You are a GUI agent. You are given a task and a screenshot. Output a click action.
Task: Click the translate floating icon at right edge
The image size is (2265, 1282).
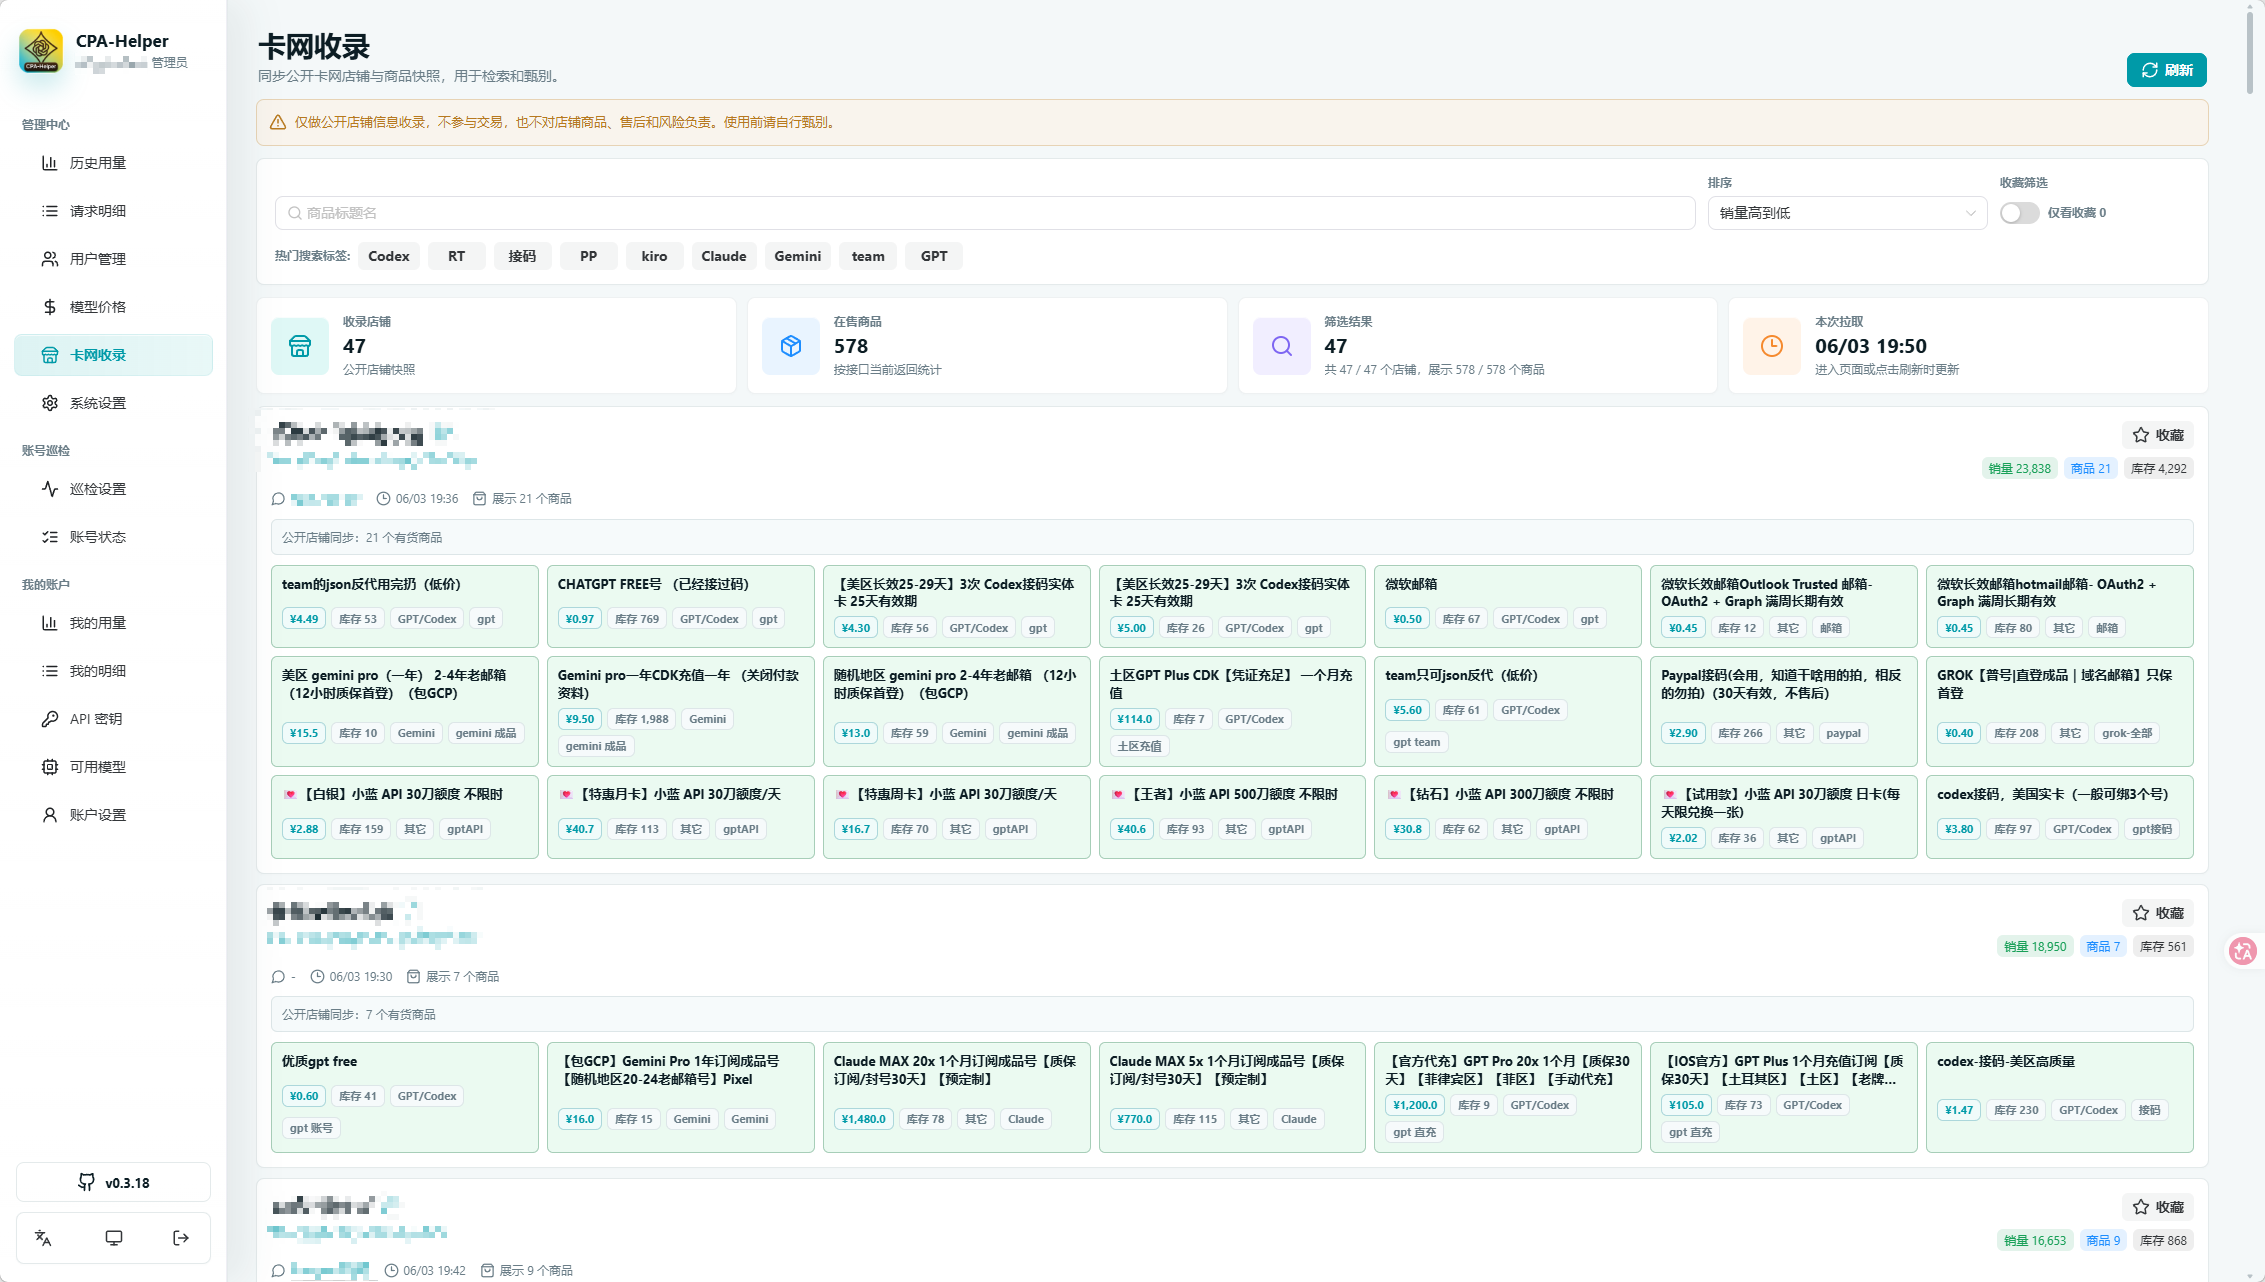pos(2243,951)
